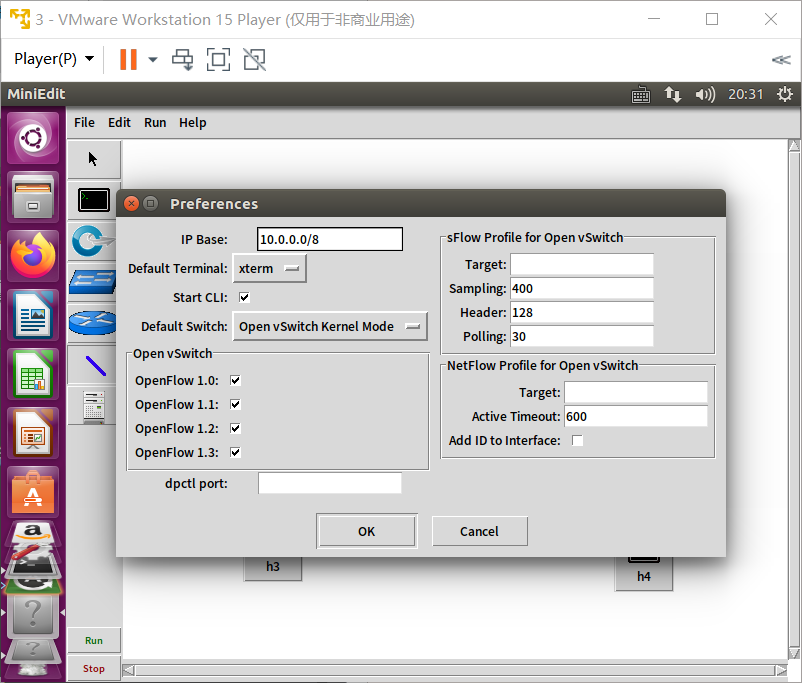Click the clock showing 20:31

pos(746,94)
